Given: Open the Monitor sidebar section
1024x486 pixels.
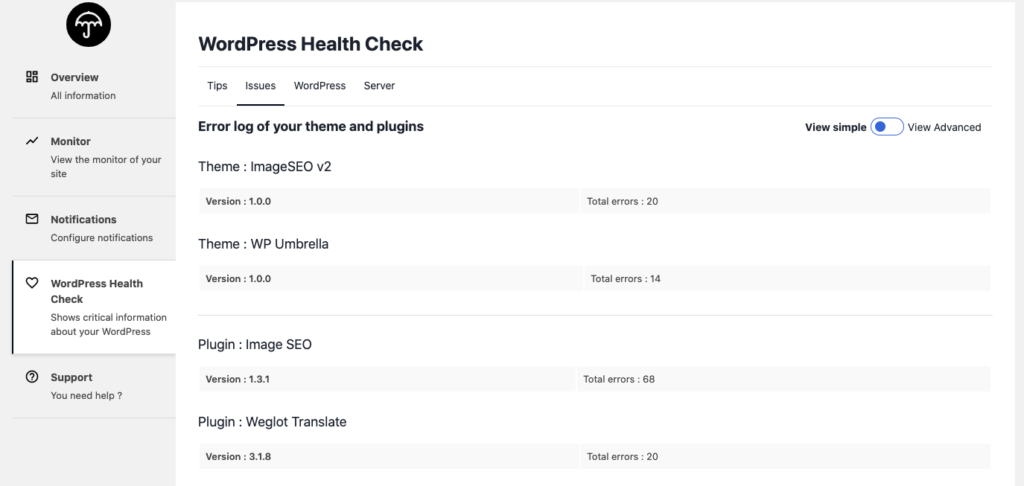Looking at the screenshot, I should [x=94, y=157].
